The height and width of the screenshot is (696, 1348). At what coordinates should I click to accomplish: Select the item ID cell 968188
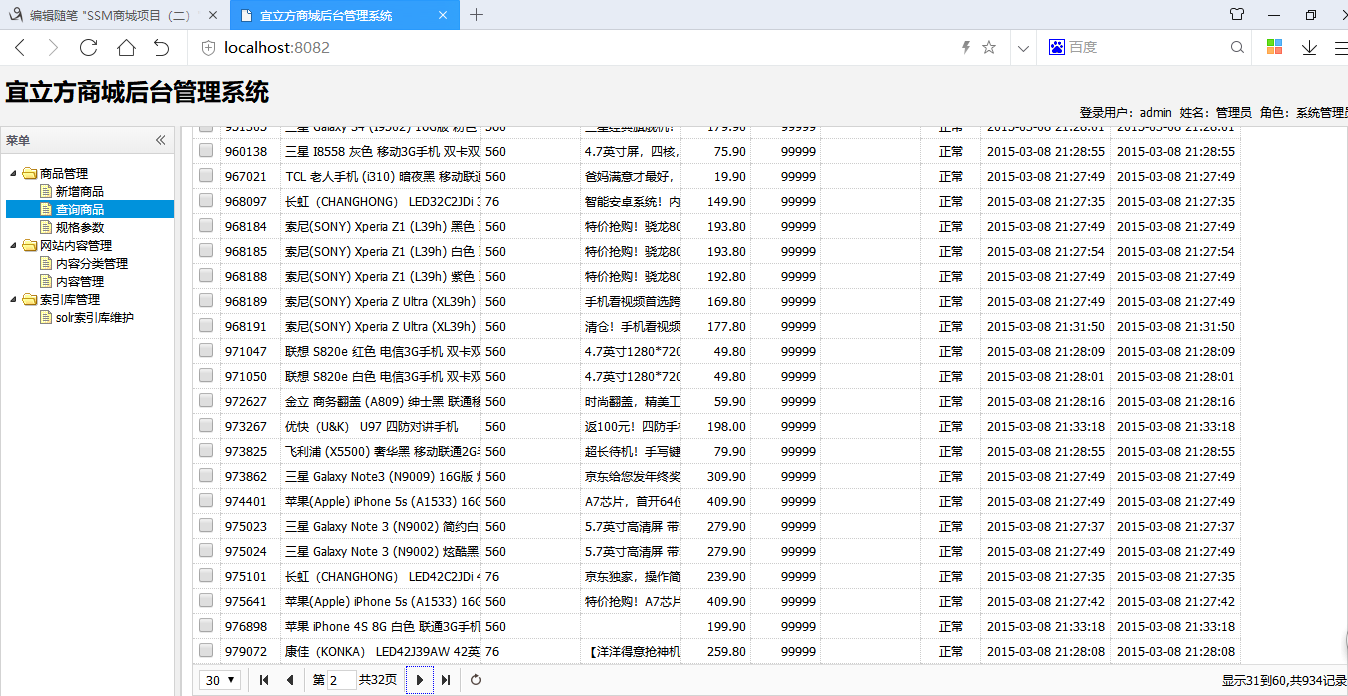click(x=250, y=276)
